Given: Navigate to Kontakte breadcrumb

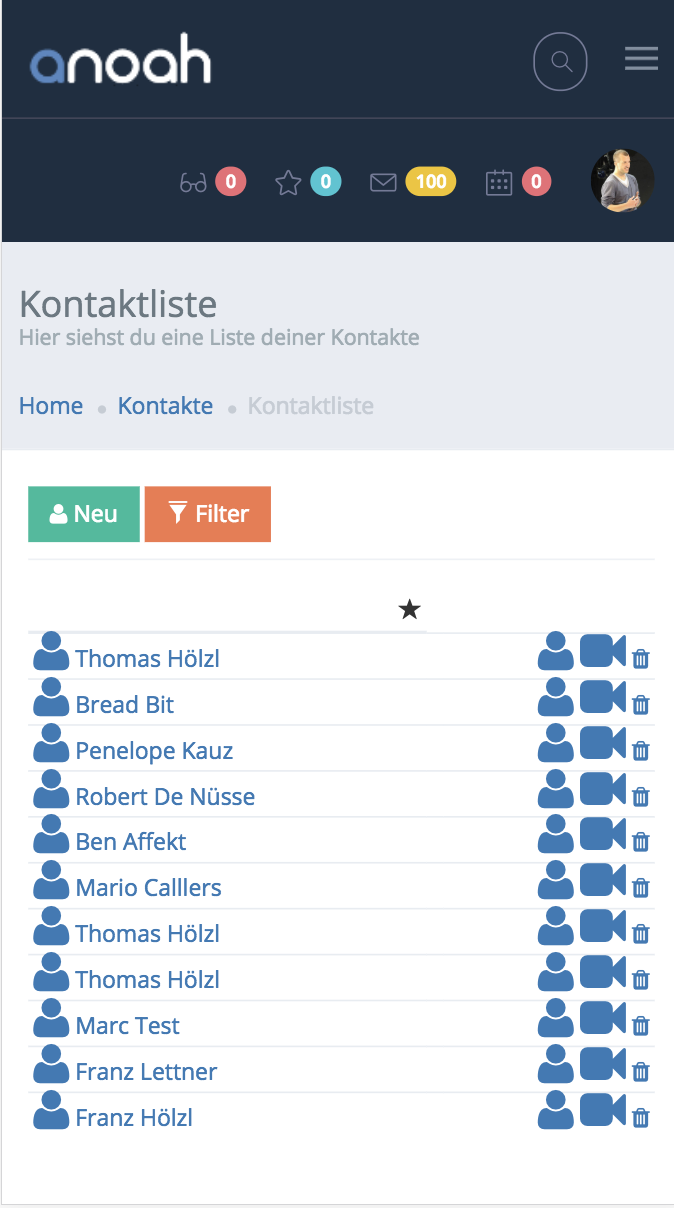Looking at the screenshot, I should (x=165, y=406).
